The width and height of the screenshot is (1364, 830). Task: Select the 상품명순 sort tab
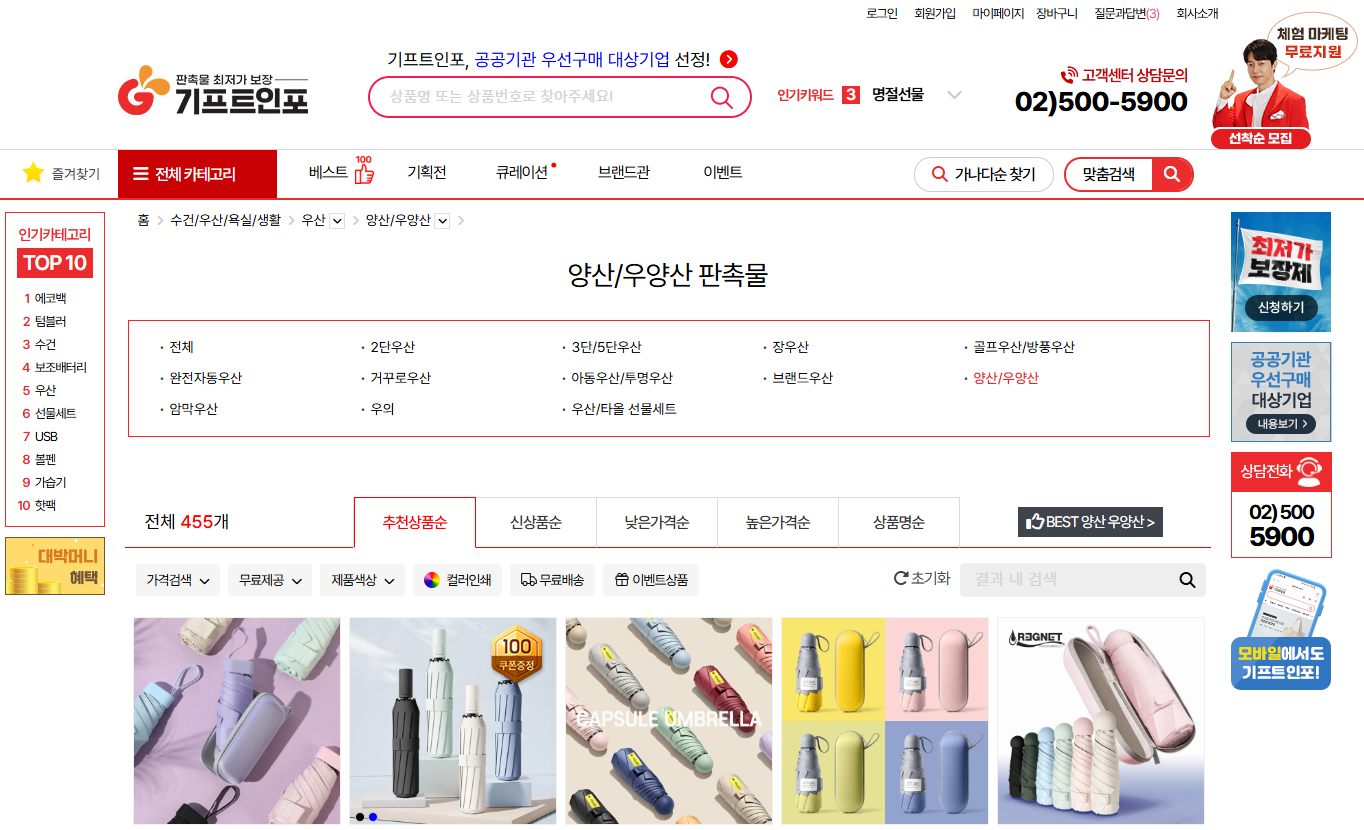click(899, 522)
